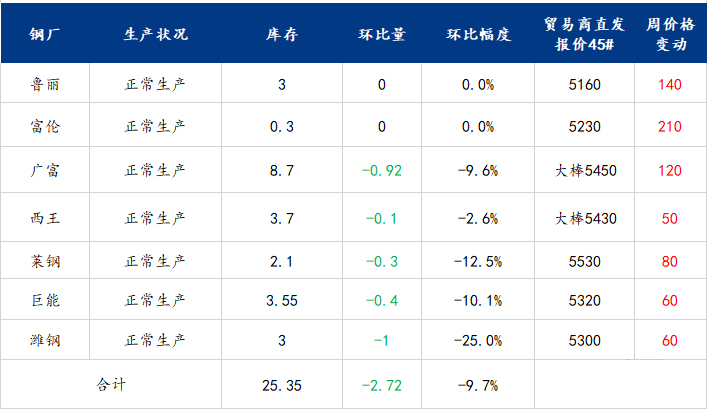Select the -12.5% percentage cell
Screen dimensions: 708x410
[x=478, y=262]
